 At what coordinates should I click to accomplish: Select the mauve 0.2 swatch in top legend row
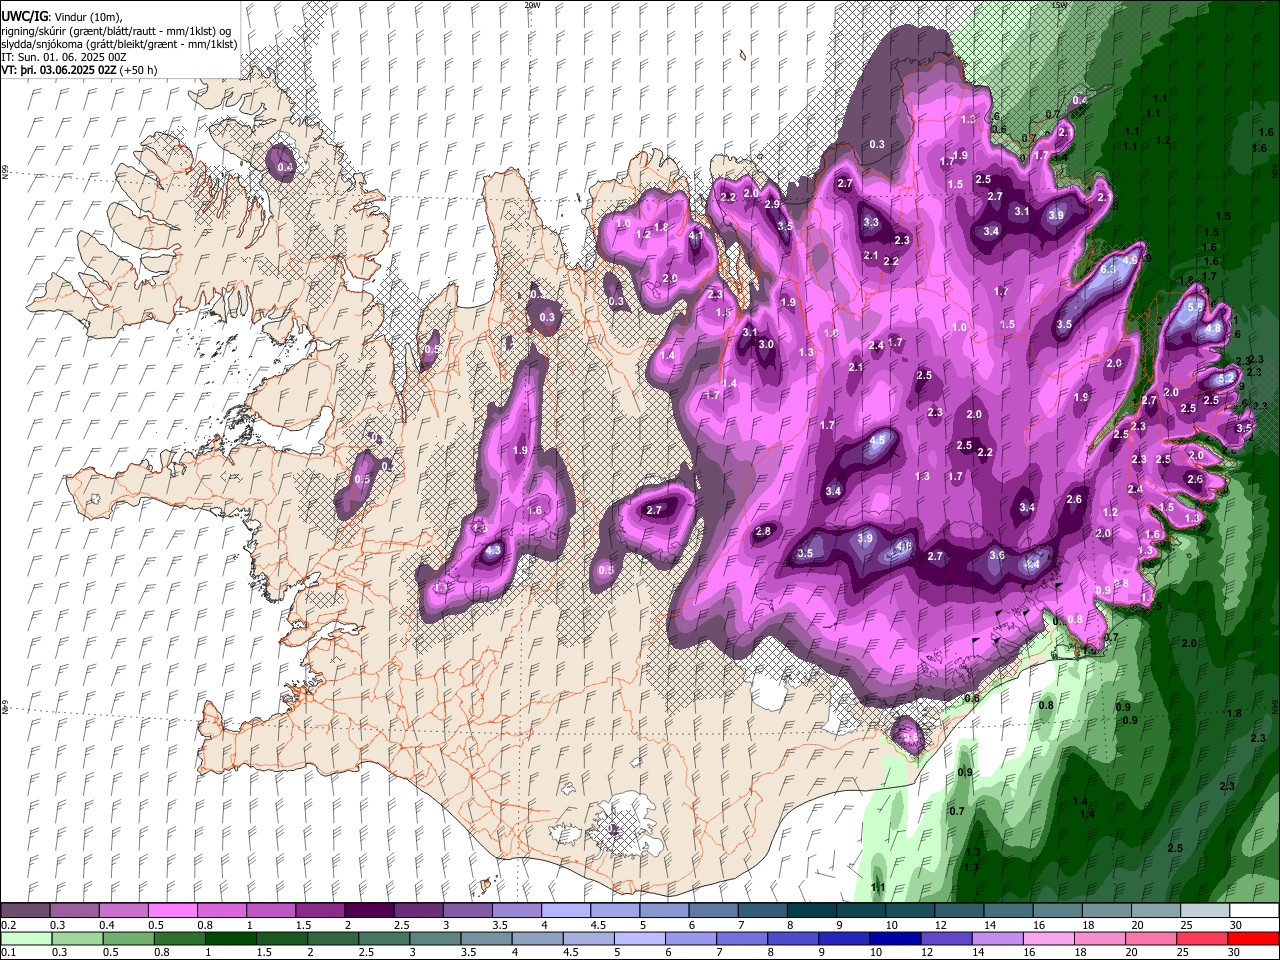pyautogui.click(x=25, y=911)
